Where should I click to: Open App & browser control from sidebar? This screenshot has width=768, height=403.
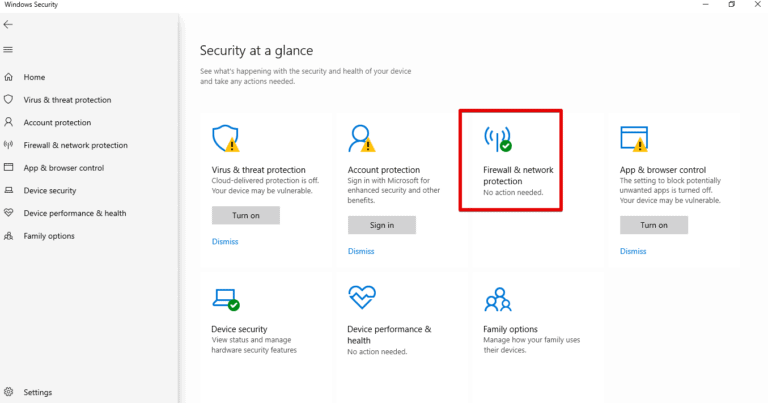pos(64,167)
